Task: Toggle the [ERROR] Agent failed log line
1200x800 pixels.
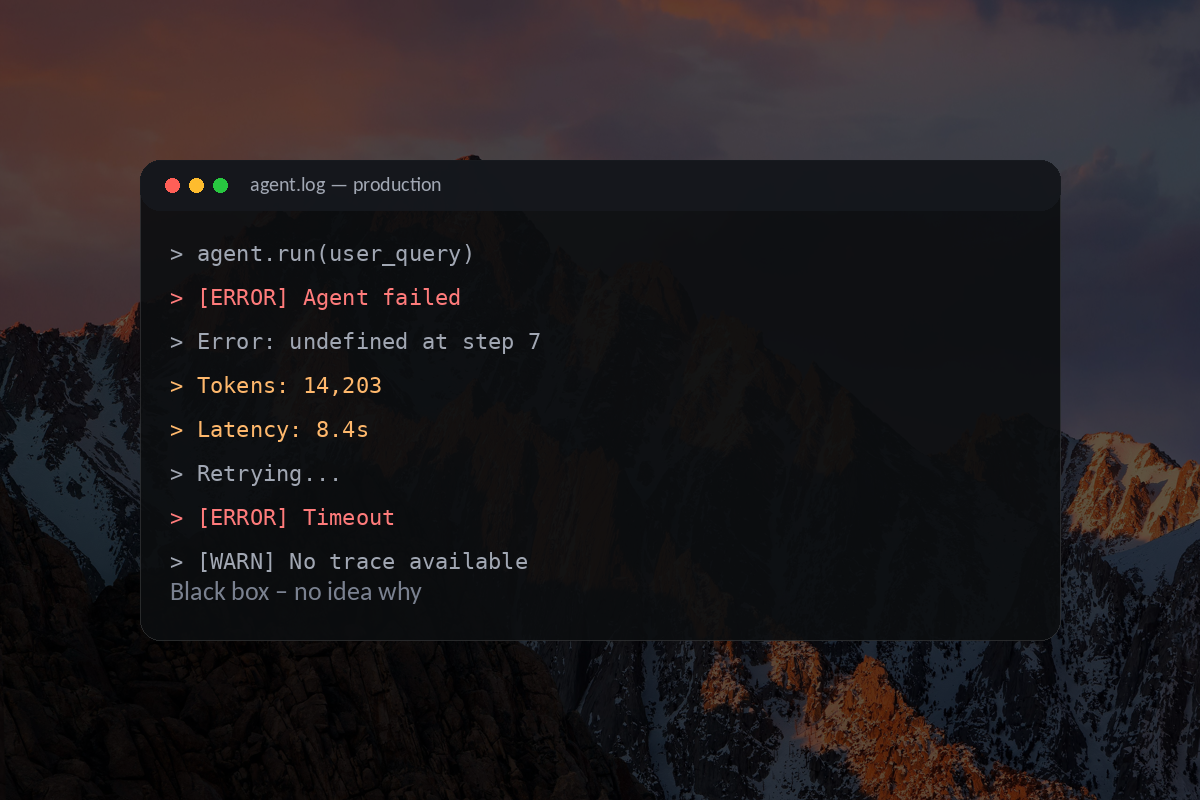Action: point(329,297)
